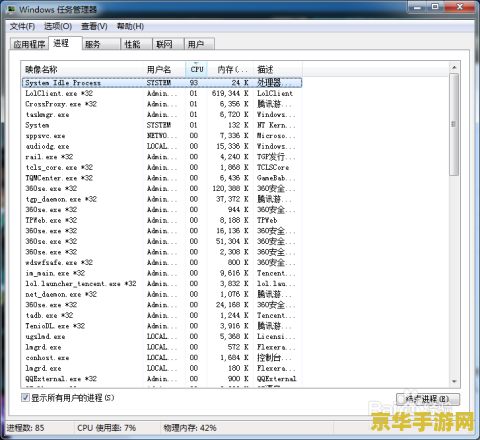
Task: Select the lol.launcher_tencent.exe *32 process
Action: [162, 284]
